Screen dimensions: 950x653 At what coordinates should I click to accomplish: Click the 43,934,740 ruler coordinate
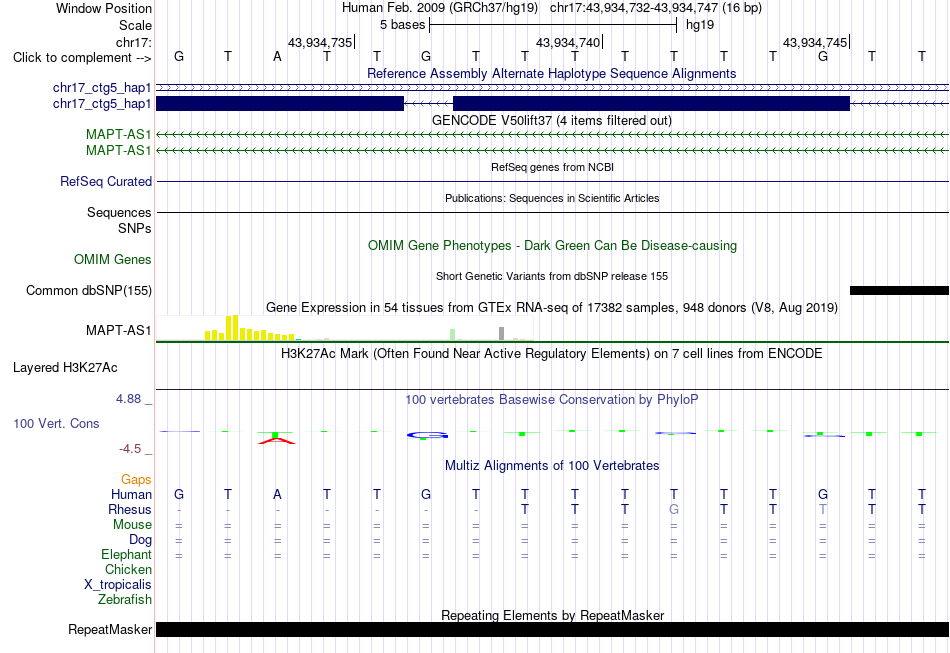tap(568, 42)
